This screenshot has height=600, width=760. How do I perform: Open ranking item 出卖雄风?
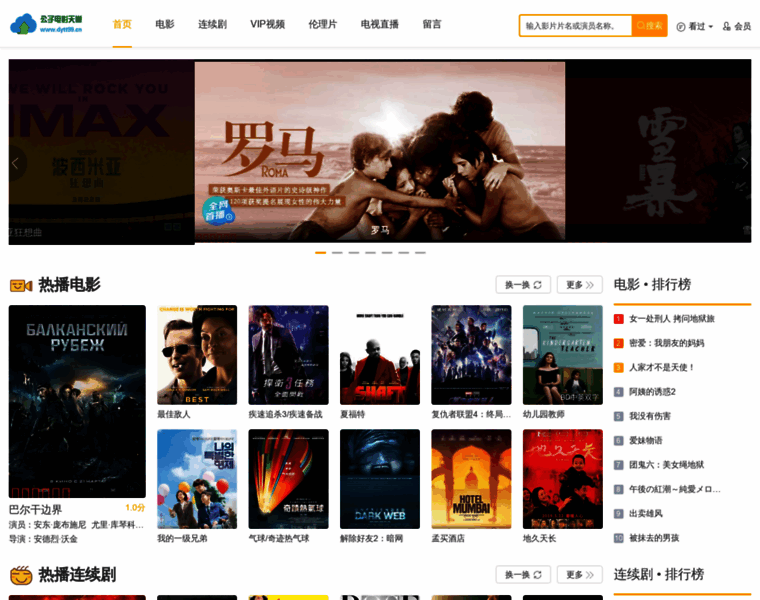[x=646, y=513]
